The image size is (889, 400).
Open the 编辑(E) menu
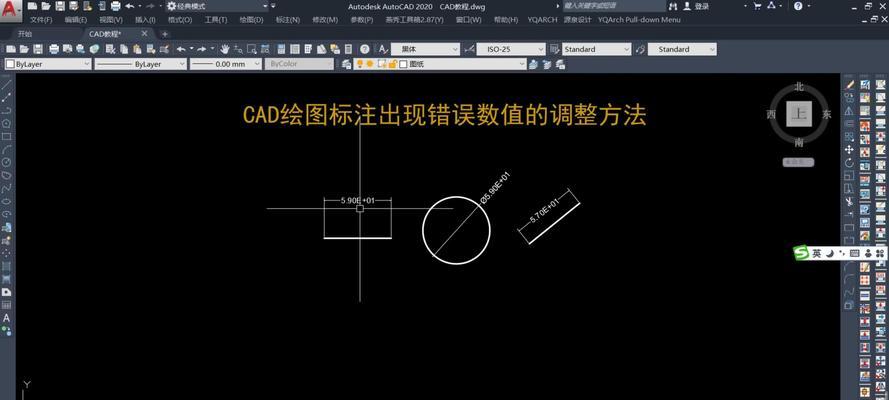click(75, 20)
